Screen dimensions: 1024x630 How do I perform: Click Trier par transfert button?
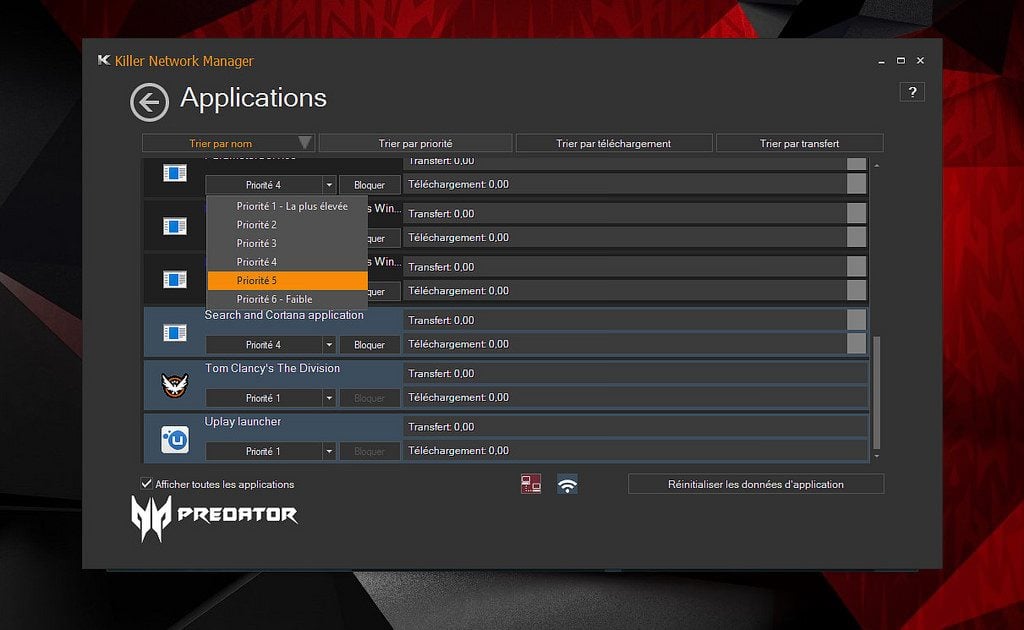799,143
